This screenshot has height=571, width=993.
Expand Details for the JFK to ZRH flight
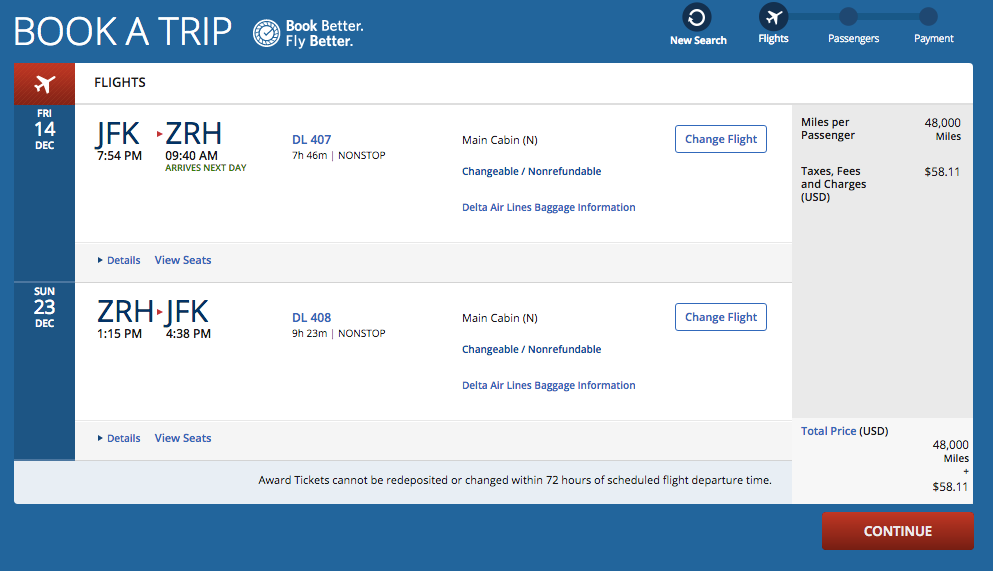click(119, 260)
